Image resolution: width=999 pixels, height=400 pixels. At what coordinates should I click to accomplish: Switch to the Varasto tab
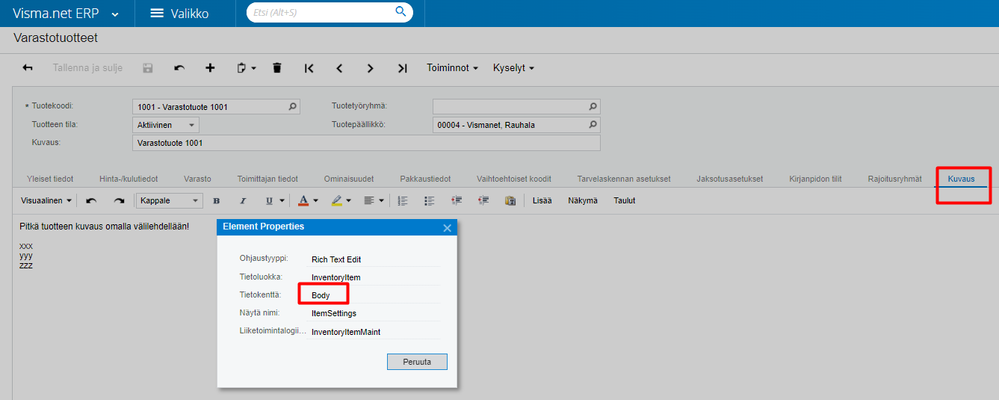[198, 179]
